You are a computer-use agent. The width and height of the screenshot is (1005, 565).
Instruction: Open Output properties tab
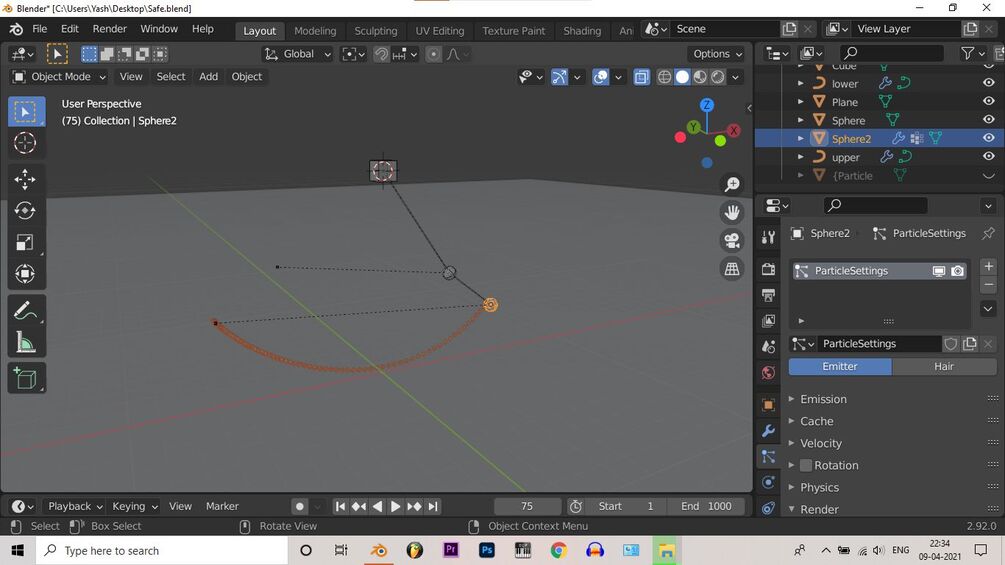(x=768, y=295)
